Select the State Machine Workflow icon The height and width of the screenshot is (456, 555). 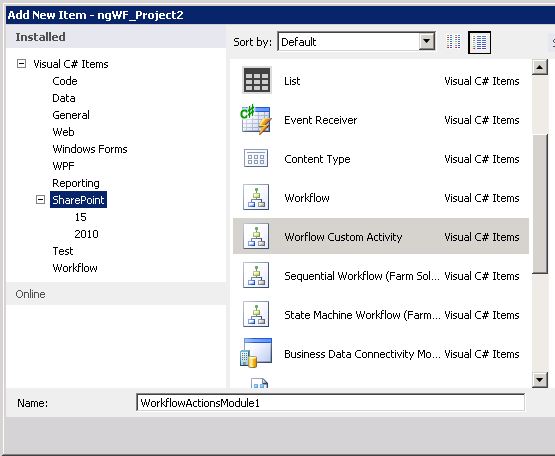[256, 314]
